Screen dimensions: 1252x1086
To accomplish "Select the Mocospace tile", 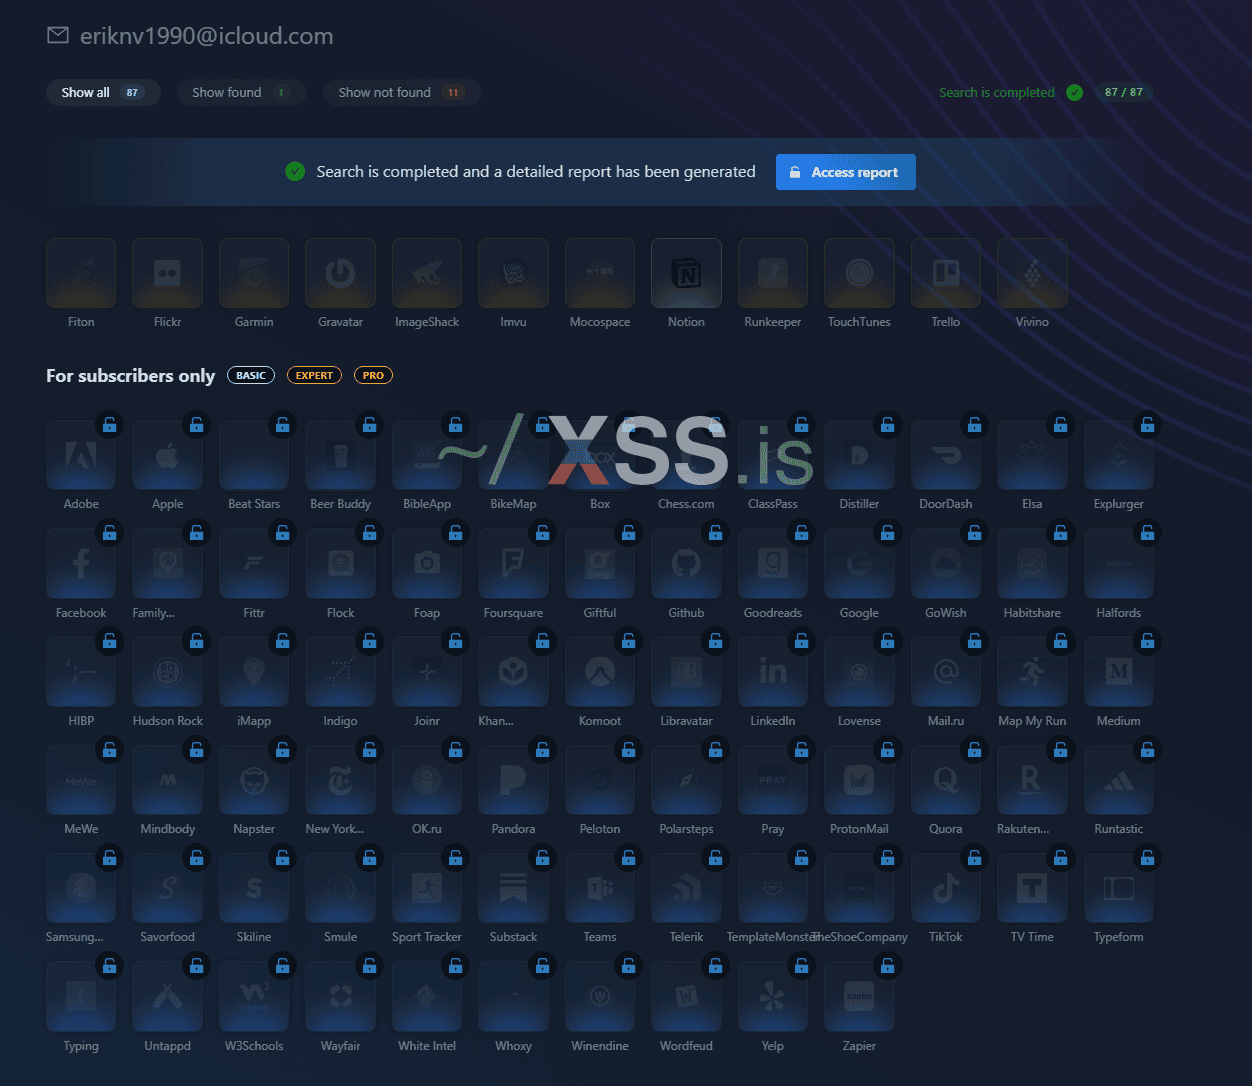I will [600, 273].
